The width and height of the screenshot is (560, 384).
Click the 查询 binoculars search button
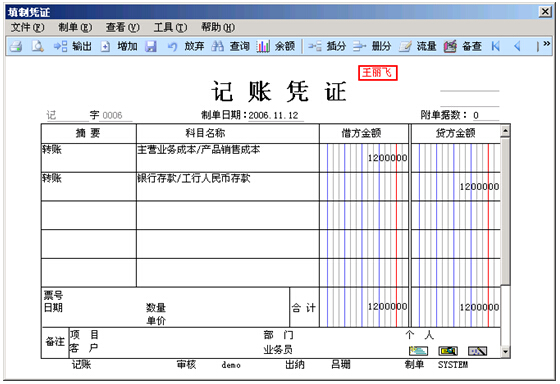[x=230, y=46]
